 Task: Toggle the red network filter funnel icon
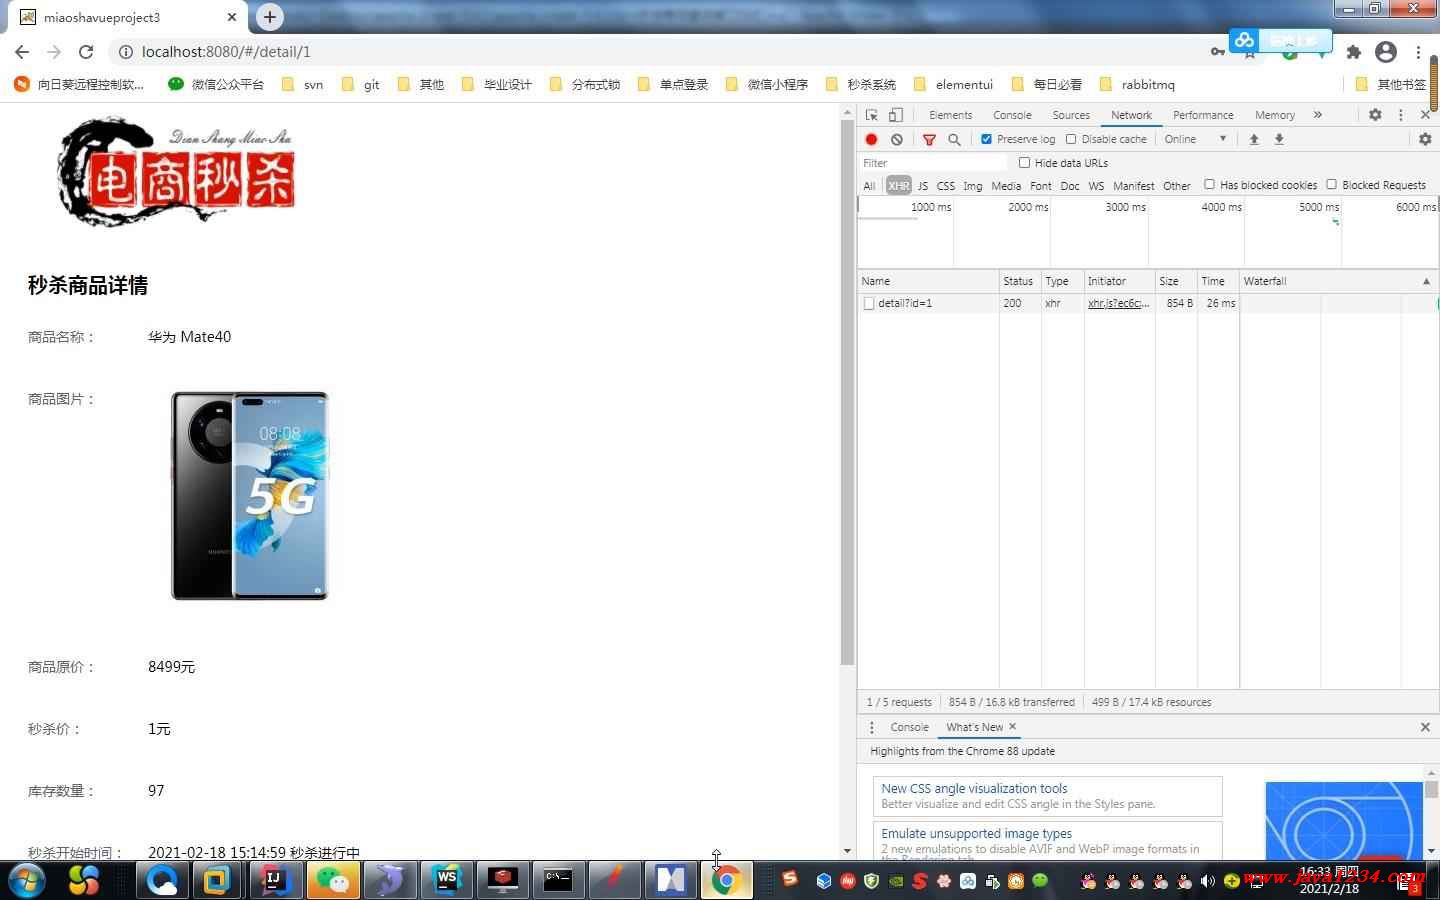click(929, 139)
